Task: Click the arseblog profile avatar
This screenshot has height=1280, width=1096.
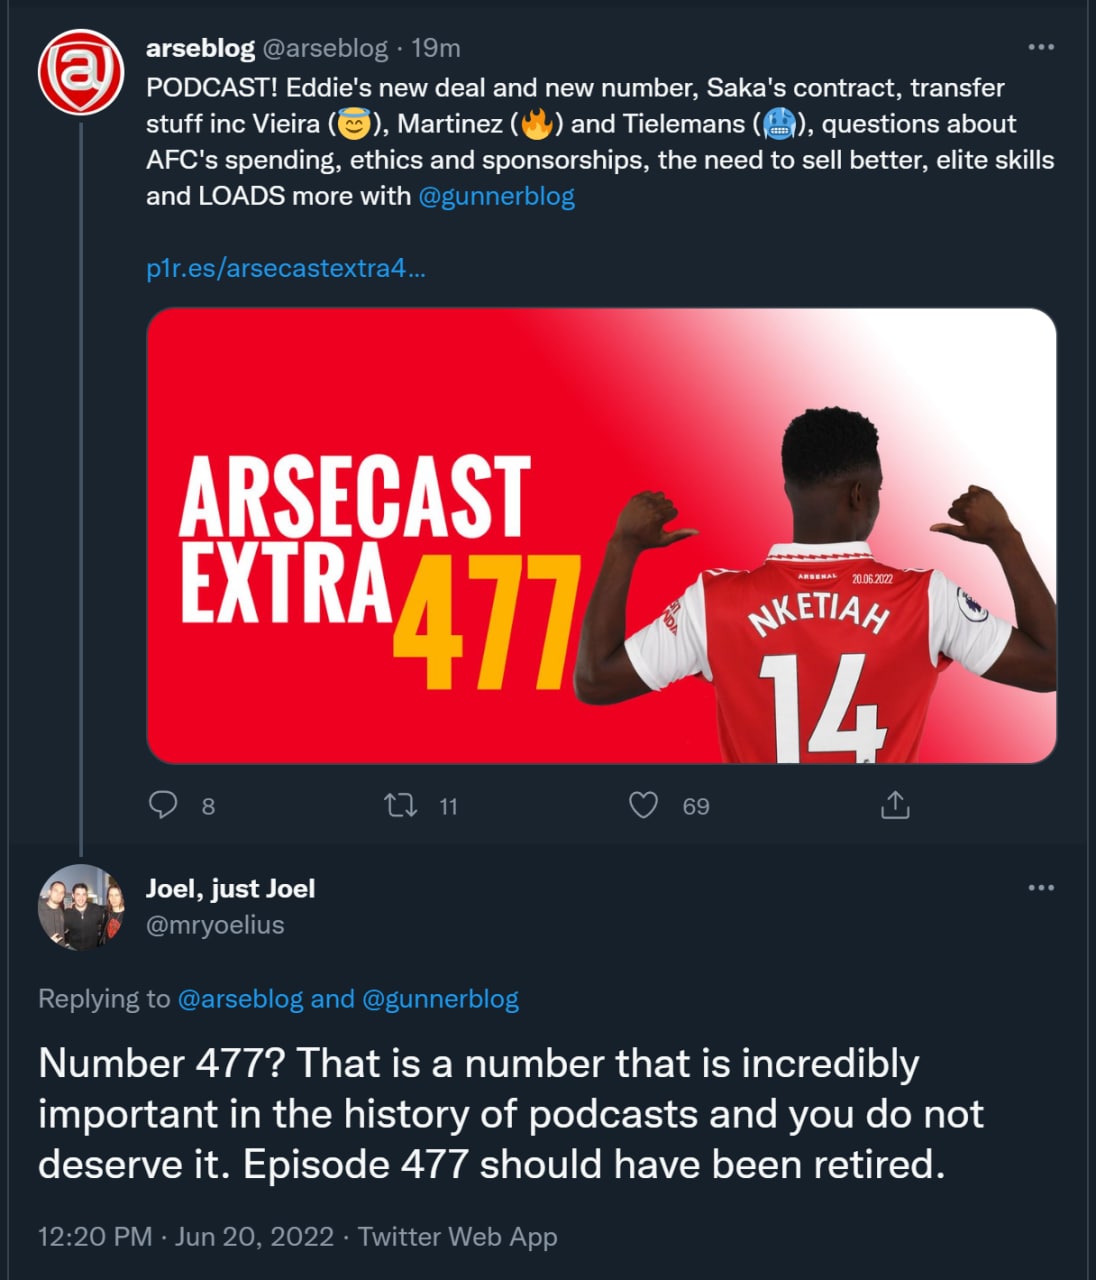Action: (x=80, y=71)
